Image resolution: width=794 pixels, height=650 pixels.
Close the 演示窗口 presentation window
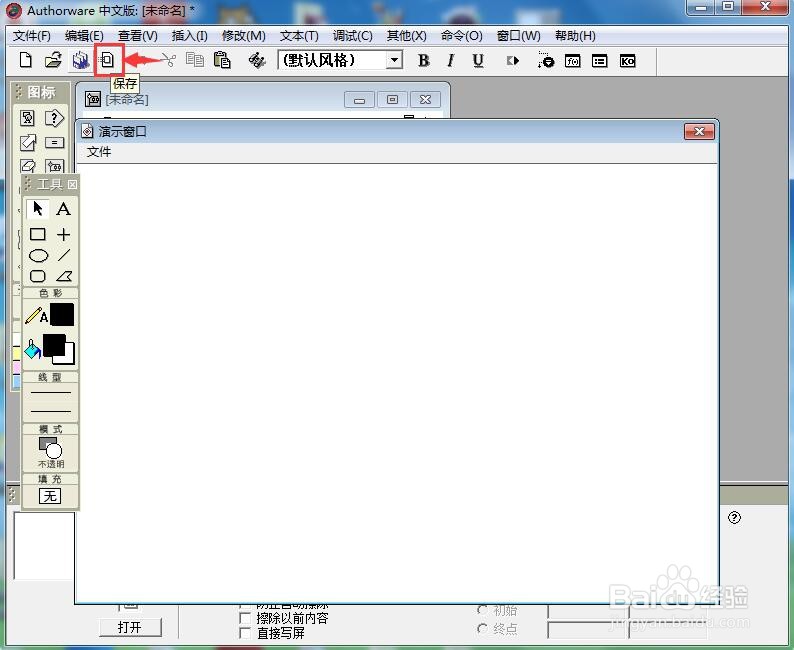pyautogui.click(x=699, y=132)
